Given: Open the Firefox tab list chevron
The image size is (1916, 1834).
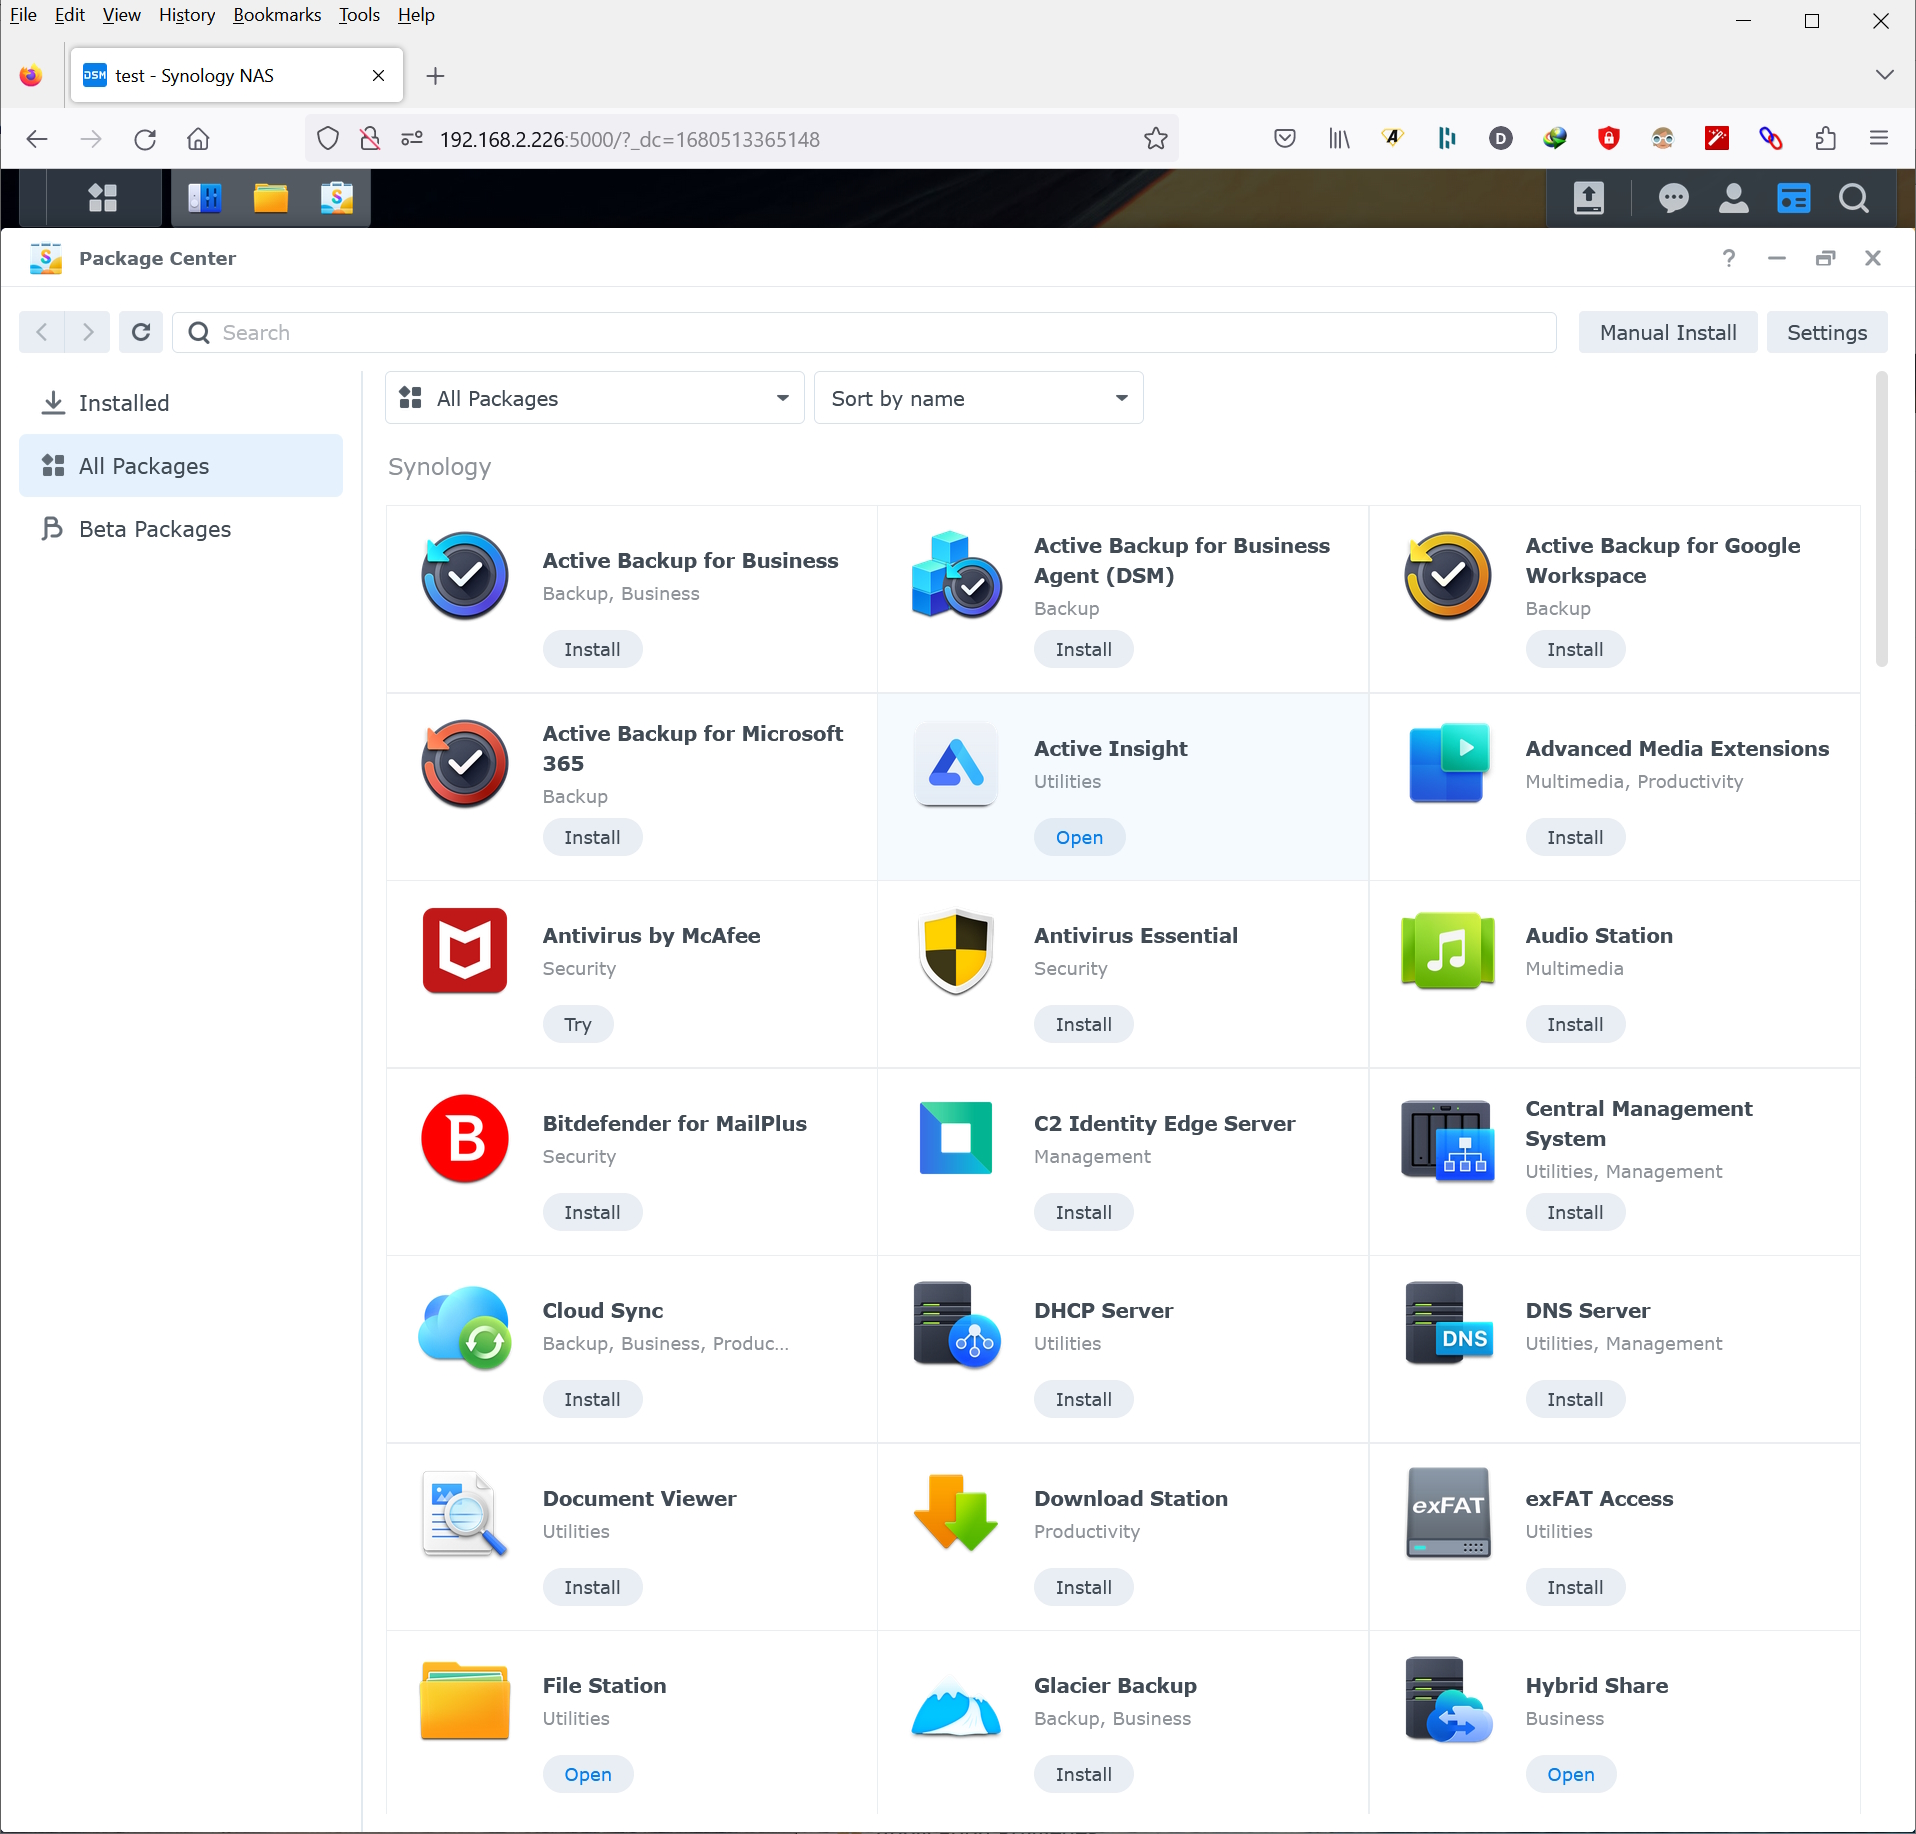Looking at the screenshot, I should 1884,75.
